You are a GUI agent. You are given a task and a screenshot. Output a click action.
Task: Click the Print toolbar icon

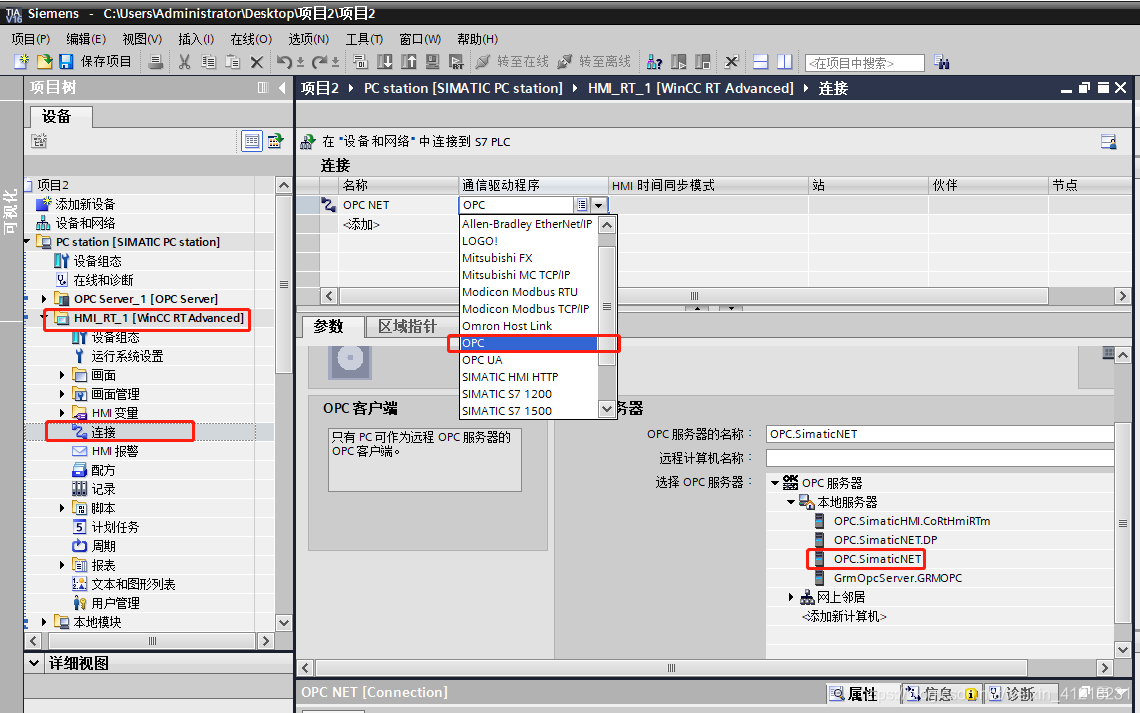coord(155,62)
